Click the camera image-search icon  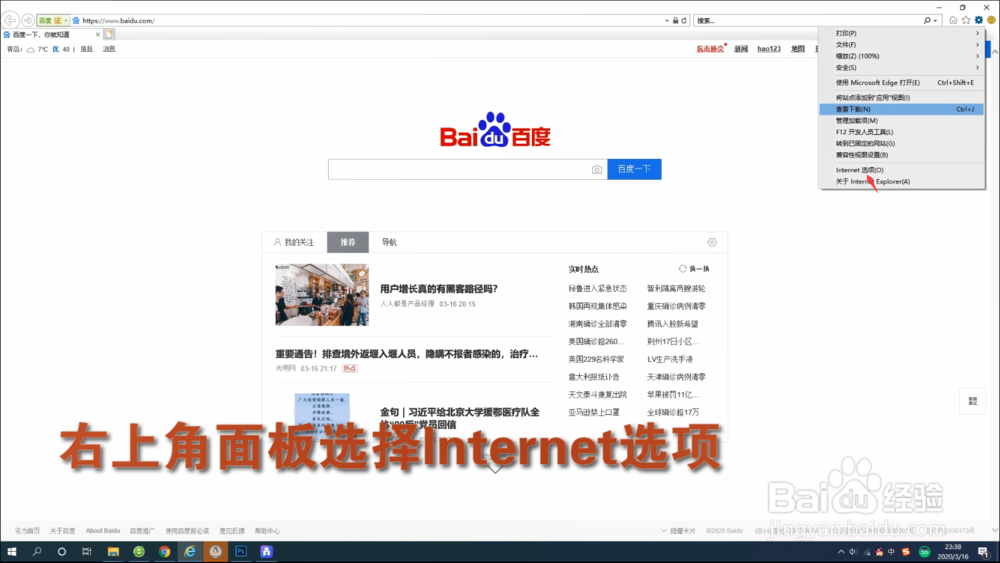click(596, 170)
